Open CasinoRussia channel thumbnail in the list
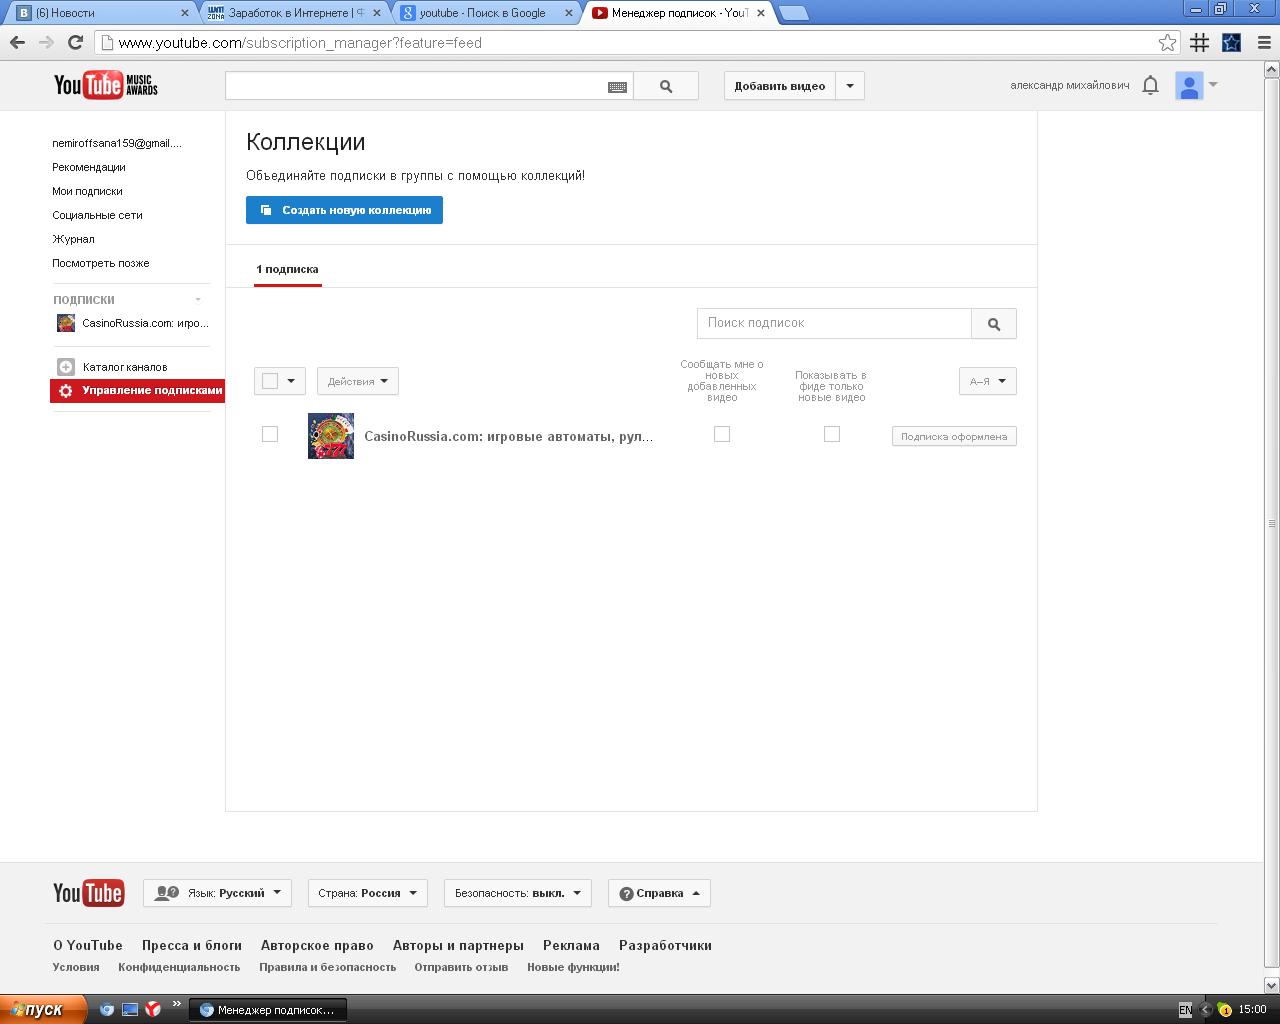This screenshot has height=1024, width=1280. pyautogui.click(x=331, y=436)
